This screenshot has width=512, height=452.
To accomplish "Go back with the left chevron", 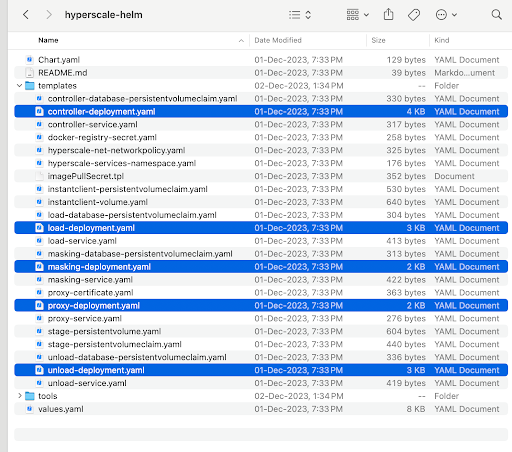I will coord(26,15).
